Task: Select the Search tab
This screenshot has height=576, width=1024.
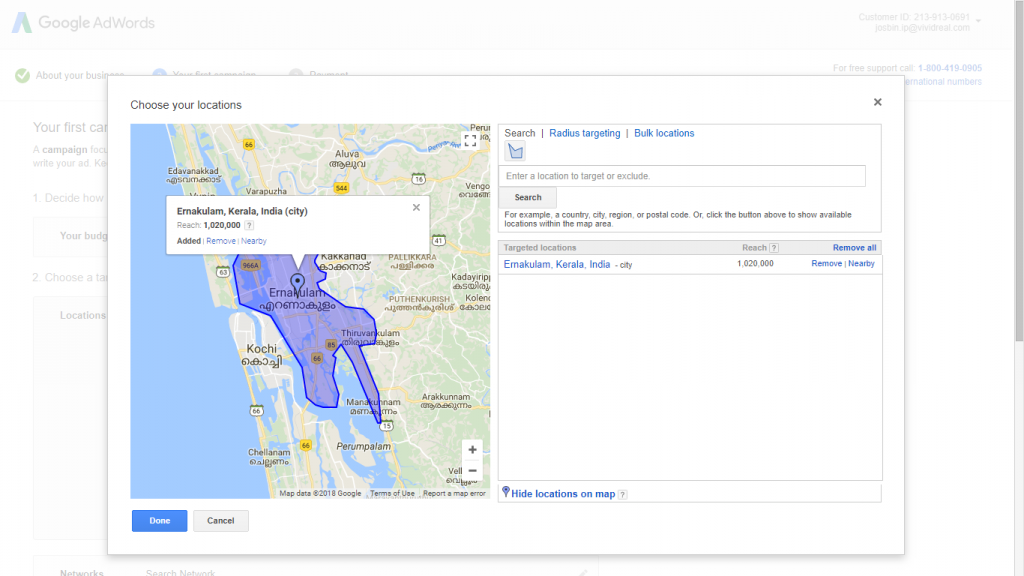Action: click(x=520, y=133)
